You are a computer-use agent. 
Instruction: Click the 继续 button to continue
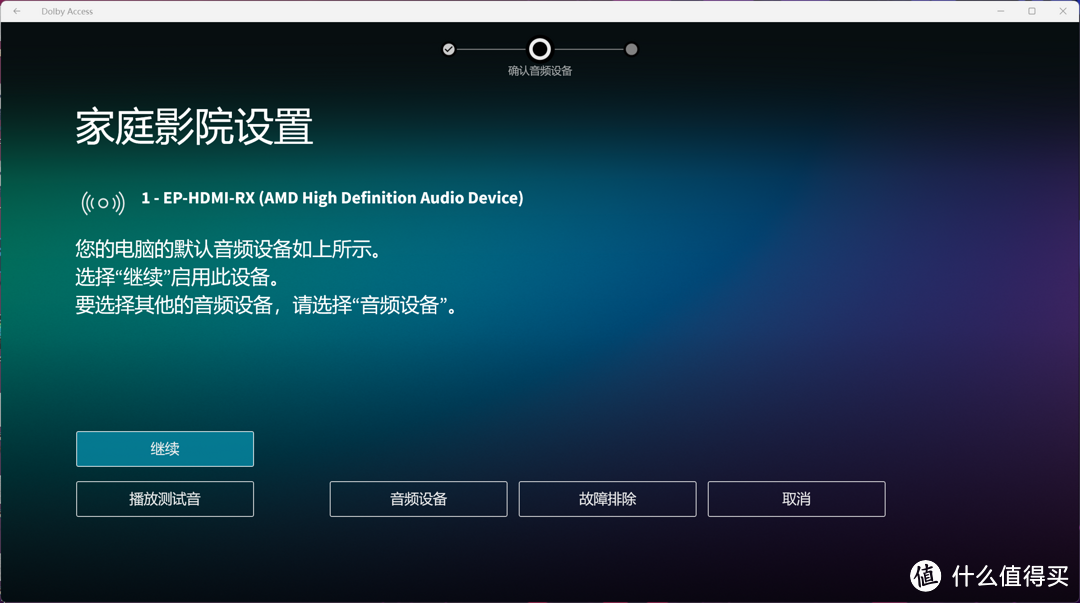point(165,449)
